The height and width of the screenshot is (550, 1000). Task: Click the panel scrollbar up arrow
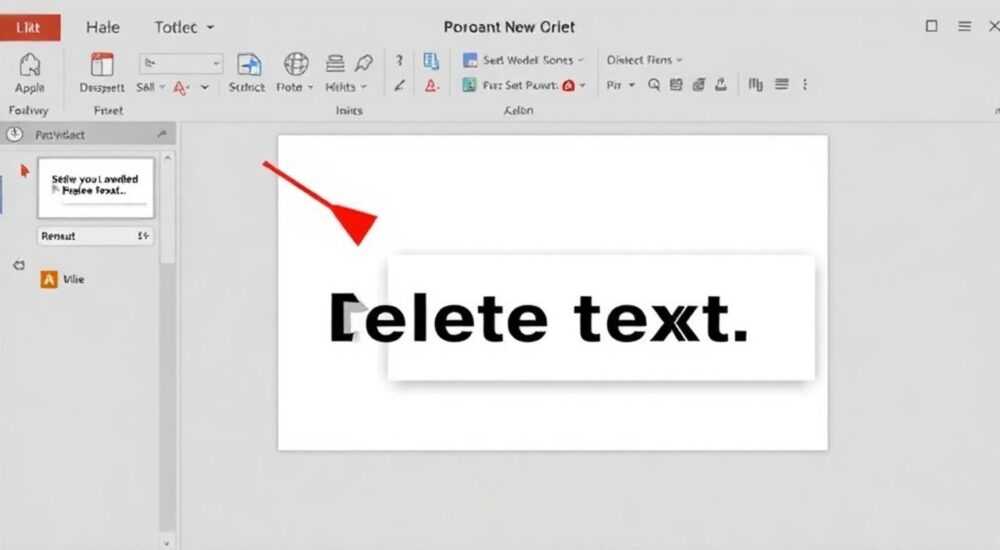[167, 157]
